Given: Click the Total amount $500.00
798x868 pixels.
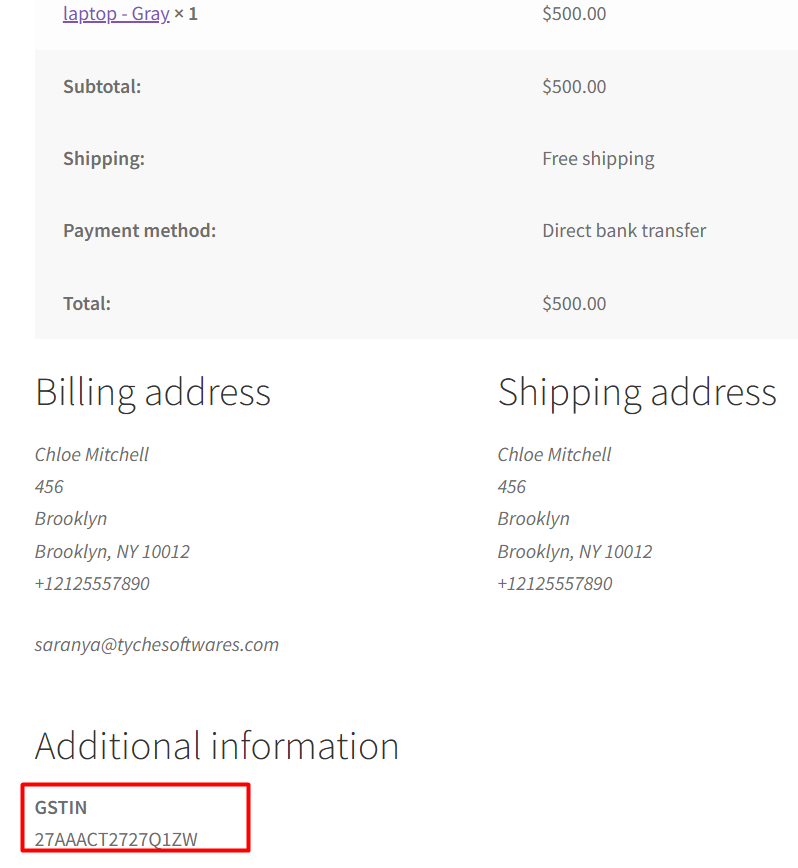Looking at the screenshot, I should click(x=574, y=303).
